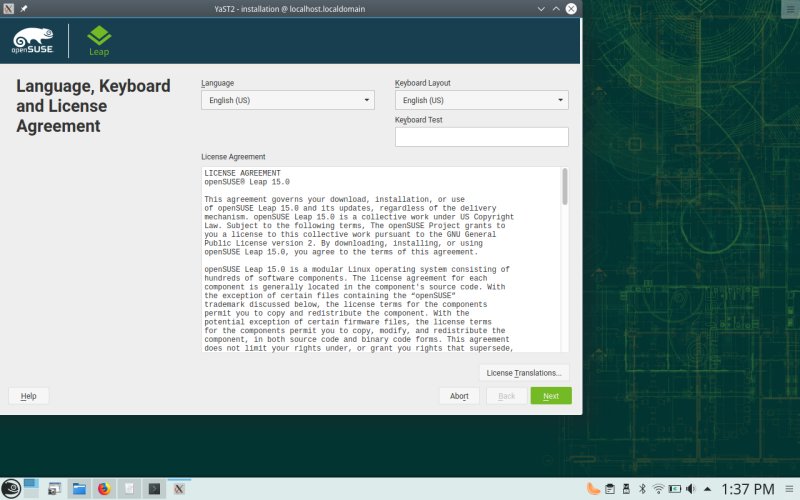Click the YaST2 window title text
This screenshot has height=500, width=800.
click(289, 9)
